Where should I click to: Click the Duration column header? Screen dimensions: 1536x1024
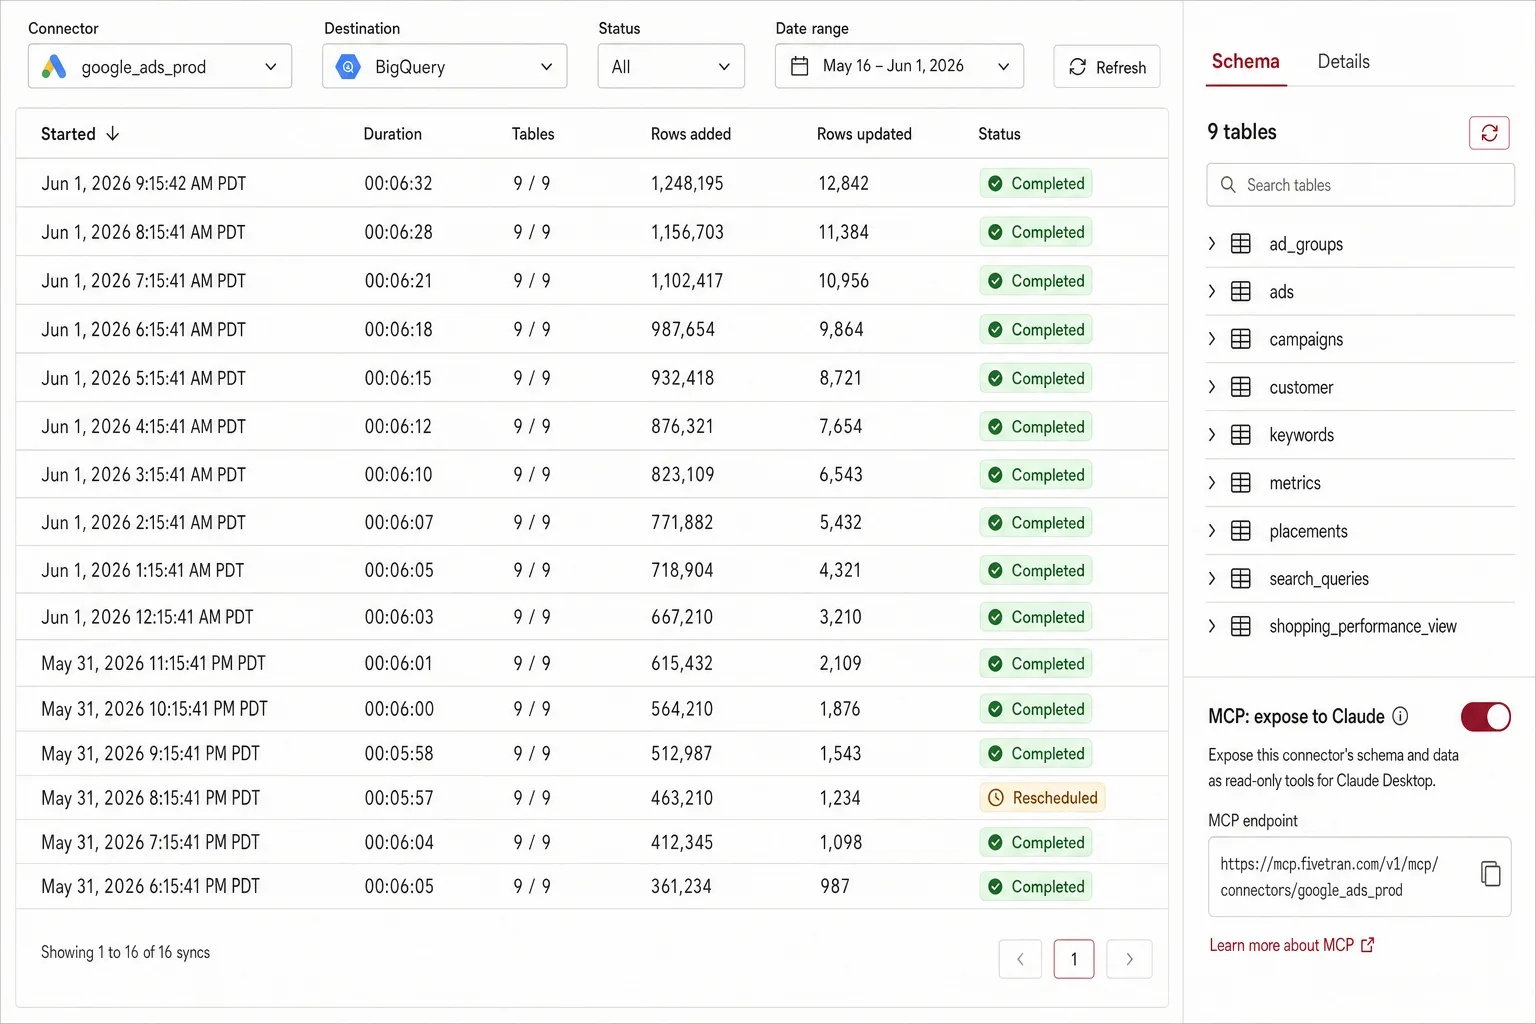coord(392,134)
